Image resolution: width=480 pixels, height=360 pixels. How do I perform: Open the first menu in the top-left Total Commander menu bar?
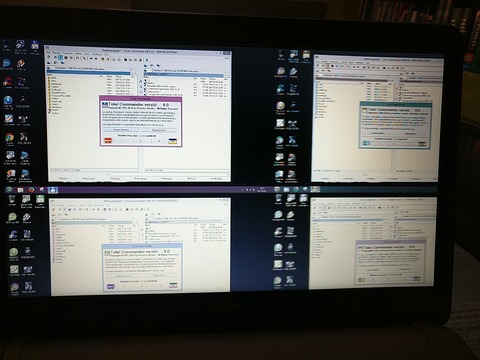(48, 52)
